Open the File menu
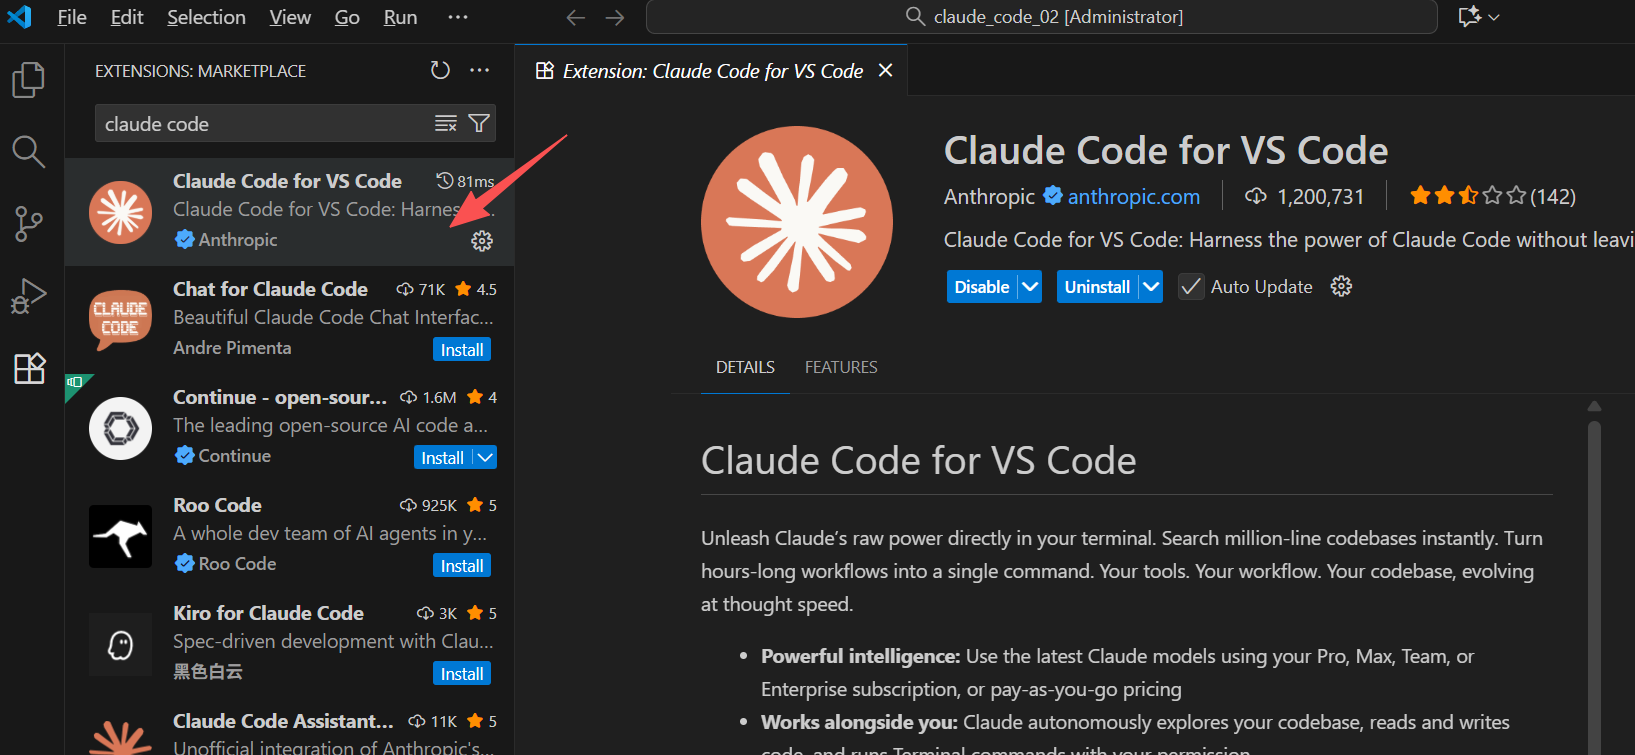 [x=72, y=17]
